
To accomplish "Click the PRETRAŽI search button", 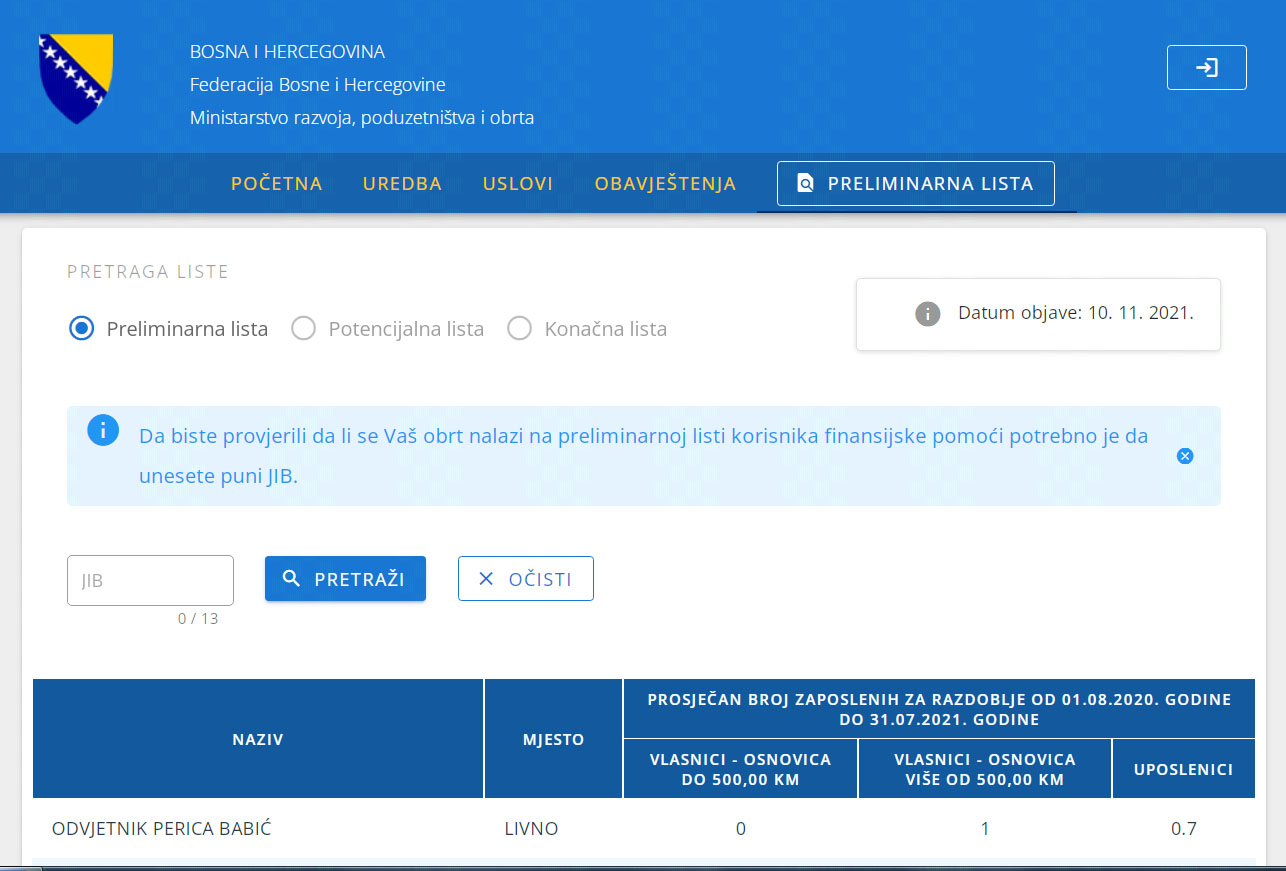I will click(x=345, y=579).
